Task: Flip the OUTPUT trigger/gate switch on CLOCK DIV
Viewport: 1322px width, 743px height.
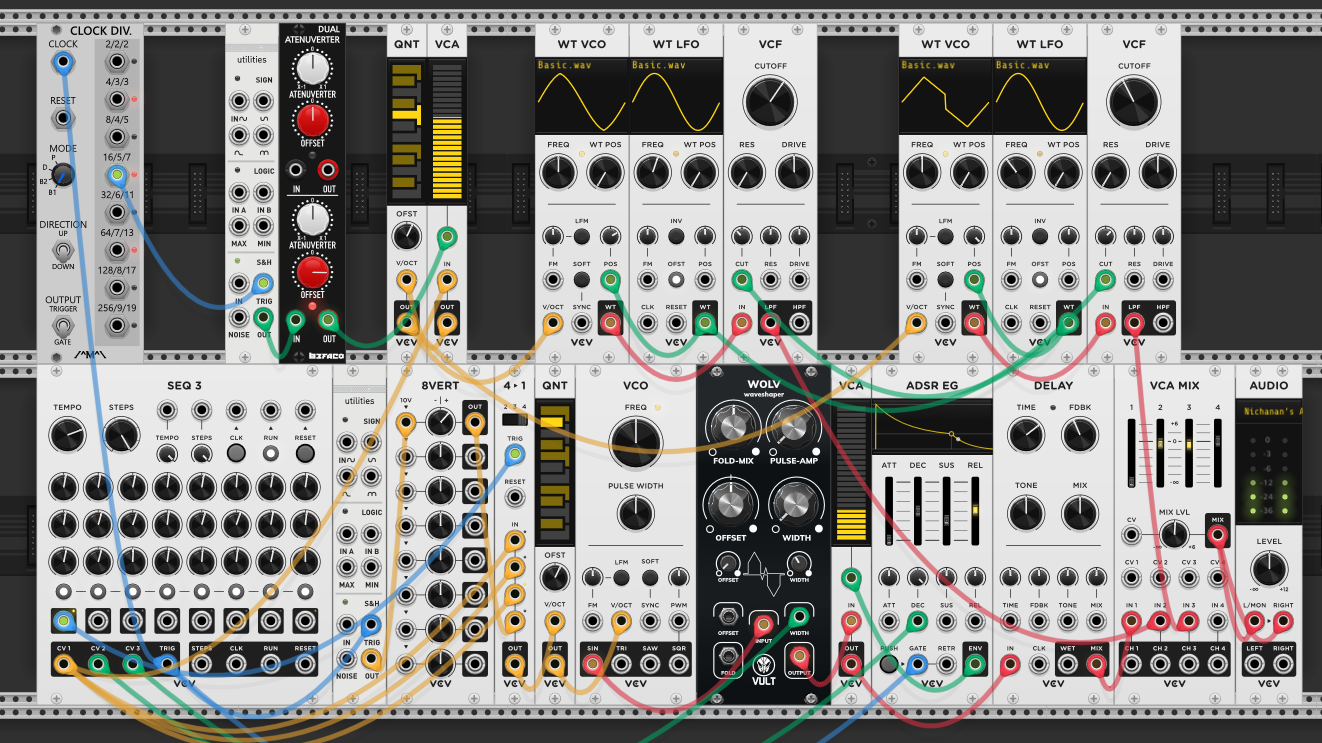Action: [63, 324]
